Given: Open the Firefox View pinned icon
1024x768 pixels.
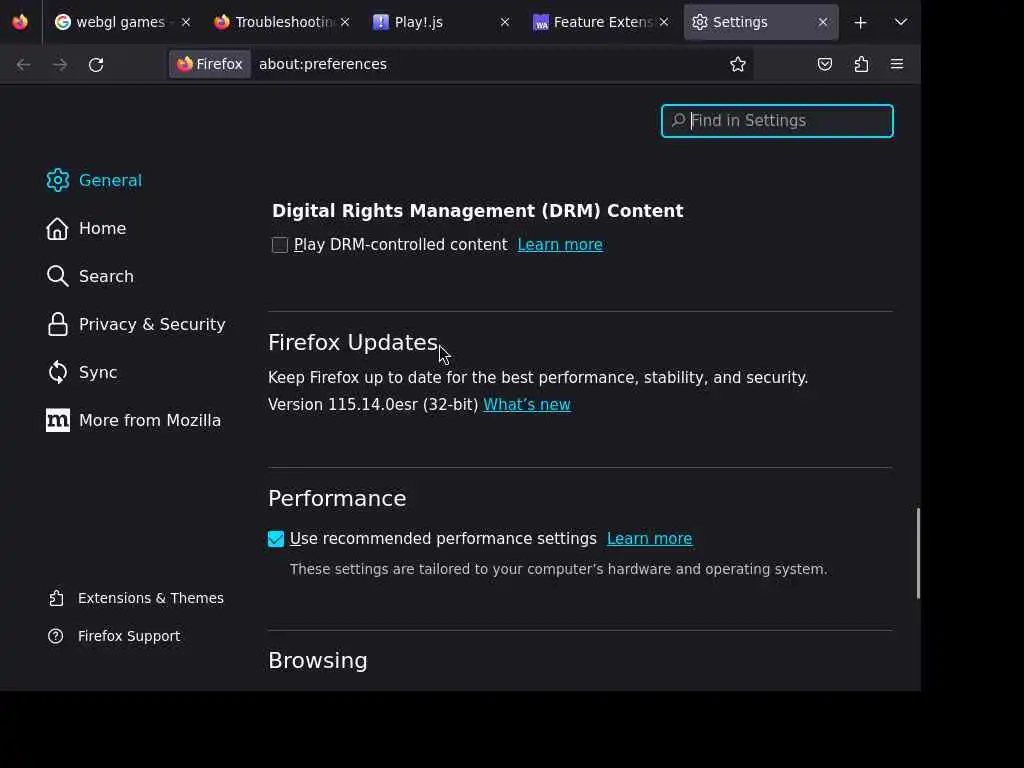Looking at the screenshot, I should 20,22.
